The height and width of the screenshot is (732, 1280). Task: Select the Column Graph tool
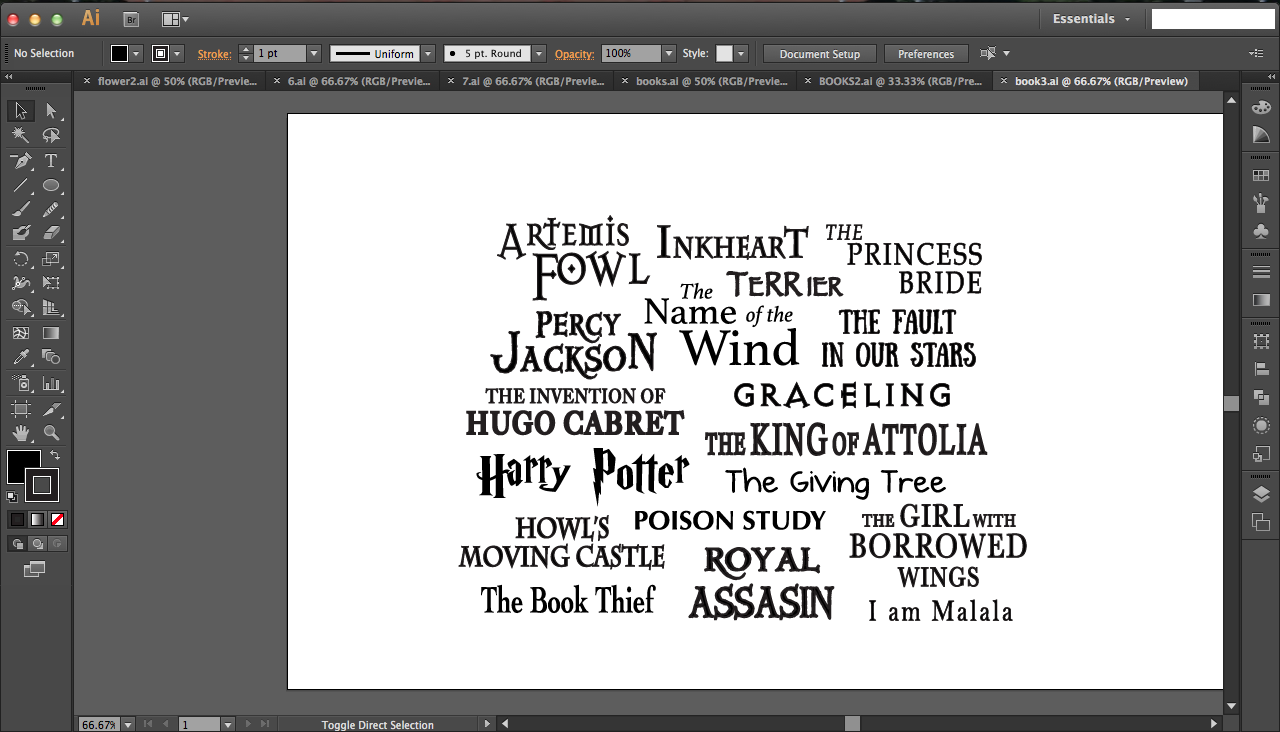click(51, 383)
